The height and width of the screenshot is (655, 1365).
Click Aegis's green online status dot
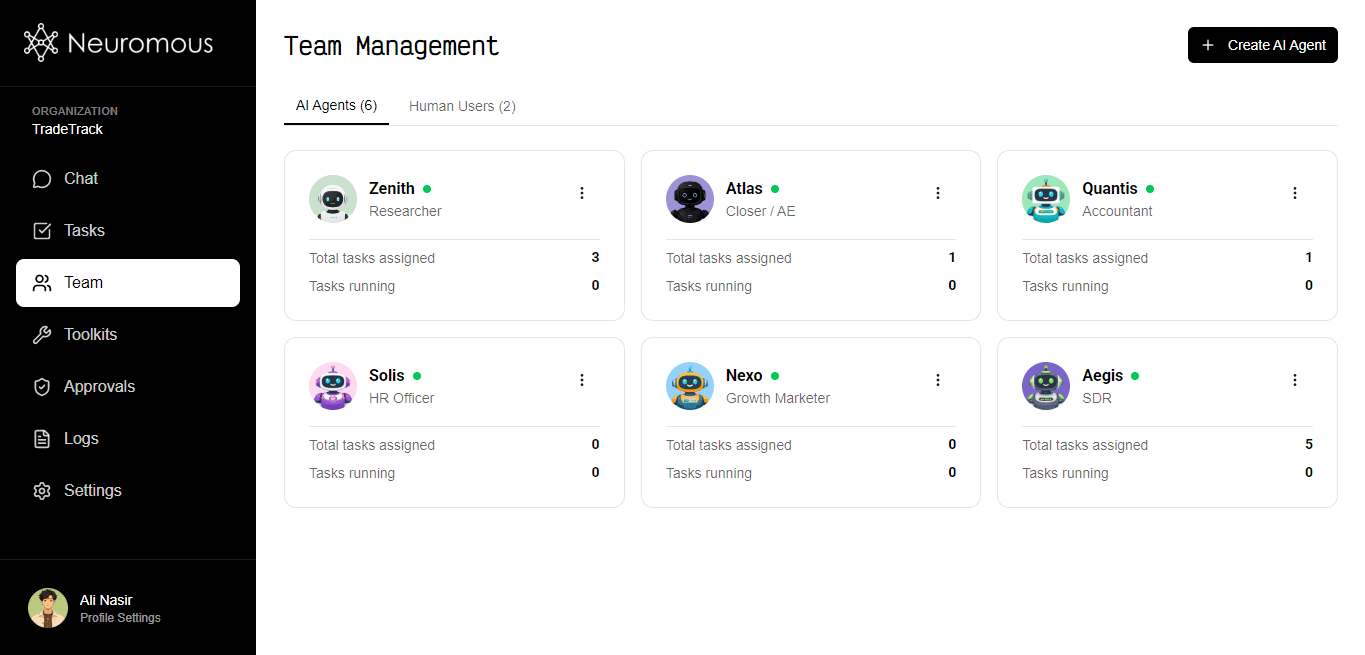click(1136, 376)
